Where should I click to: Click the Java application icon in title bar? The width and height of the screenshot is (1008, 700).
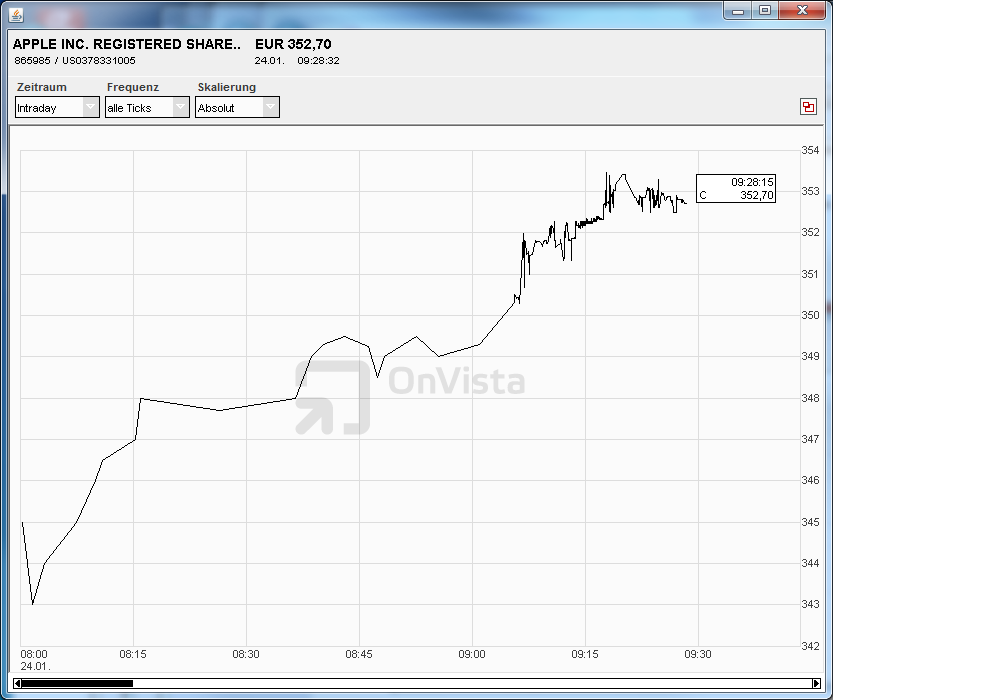16,14
